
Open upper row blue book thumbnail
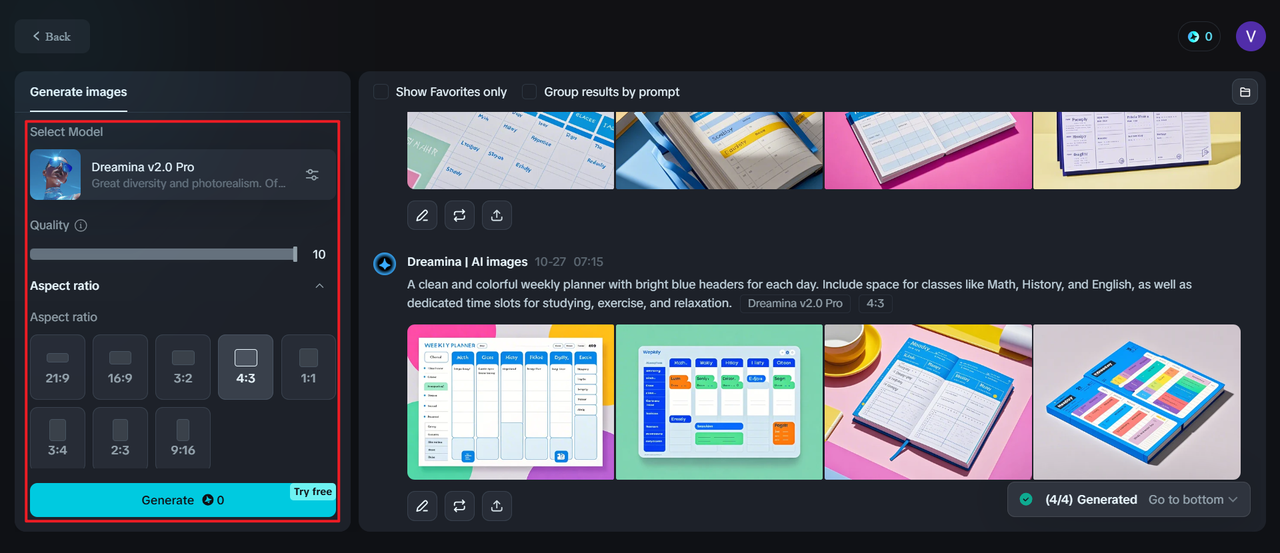pos(719,151)
